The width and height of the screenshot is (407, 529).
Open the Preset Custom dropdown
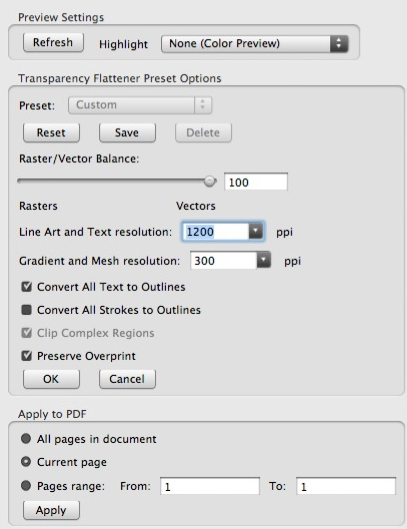pyautogui.click(x=140, y=105)
